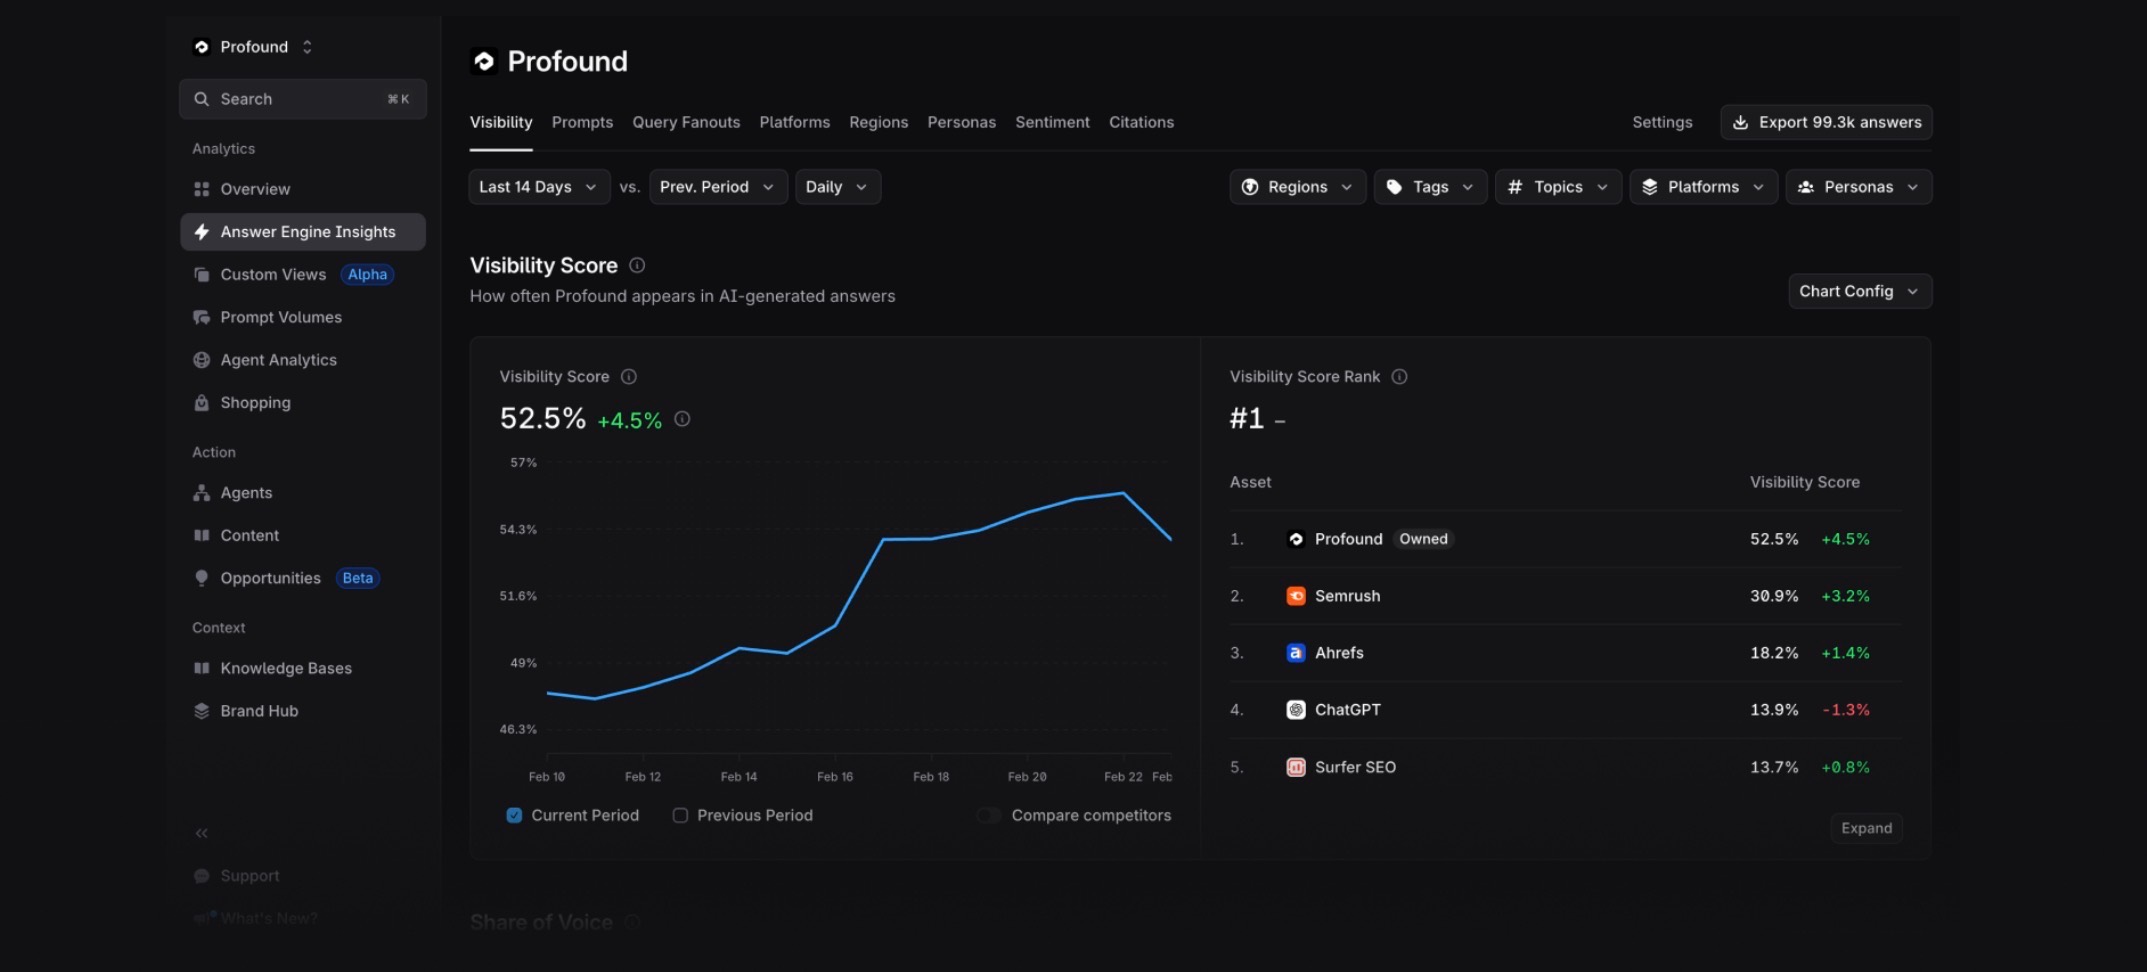Open the Settings link
The width and height of the screenshot is (2147, 972).
(1662, 122)
